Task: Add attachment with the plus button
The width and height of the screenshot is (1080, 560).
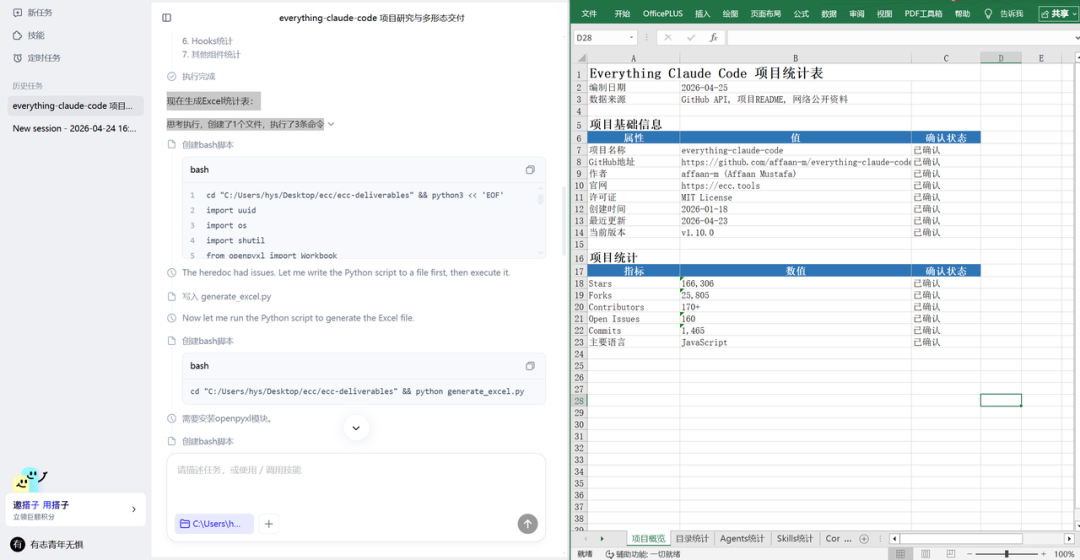Action: [269, 524]
